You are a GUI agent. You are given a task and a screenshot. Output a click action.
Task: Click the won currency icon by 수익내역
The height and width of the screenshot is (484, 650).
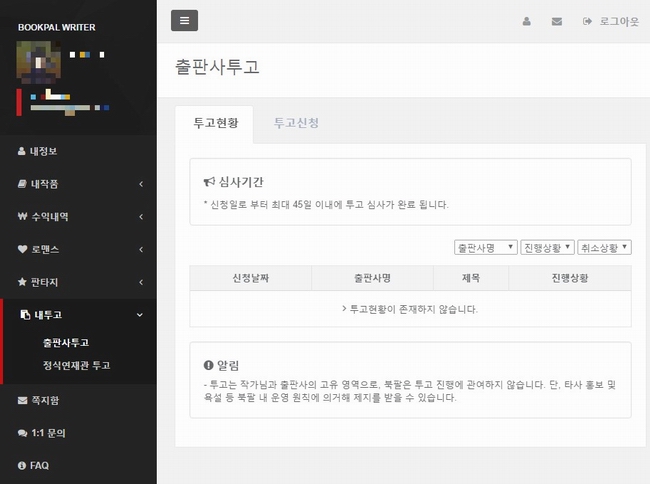coord(22,216)
